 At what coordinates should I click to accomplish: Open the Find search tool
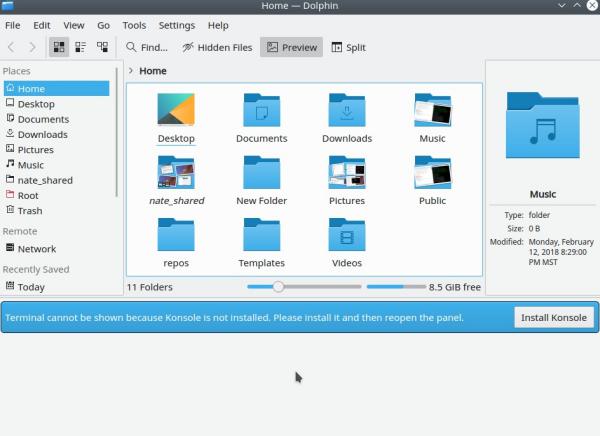coord(146,47)
